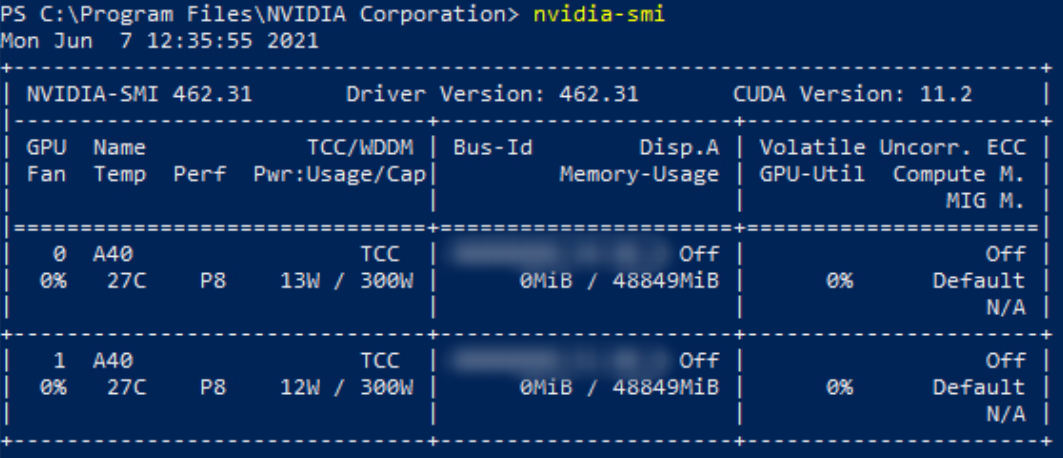Click the Mon Jun 7 timestamp line

pyautogui.click(x=160, y=41)
